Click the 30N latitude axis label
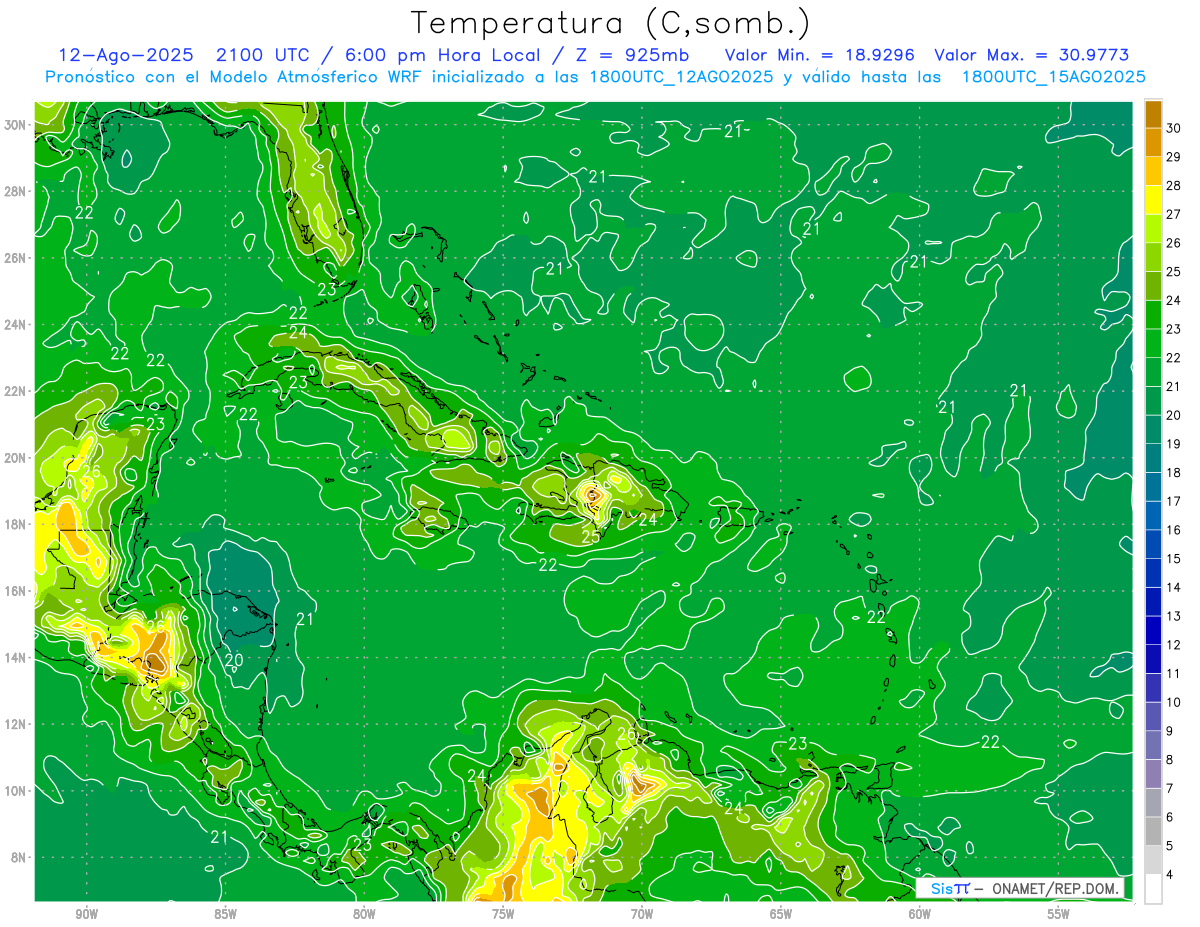Screen dimensions: 1200x927 [16, 124]
